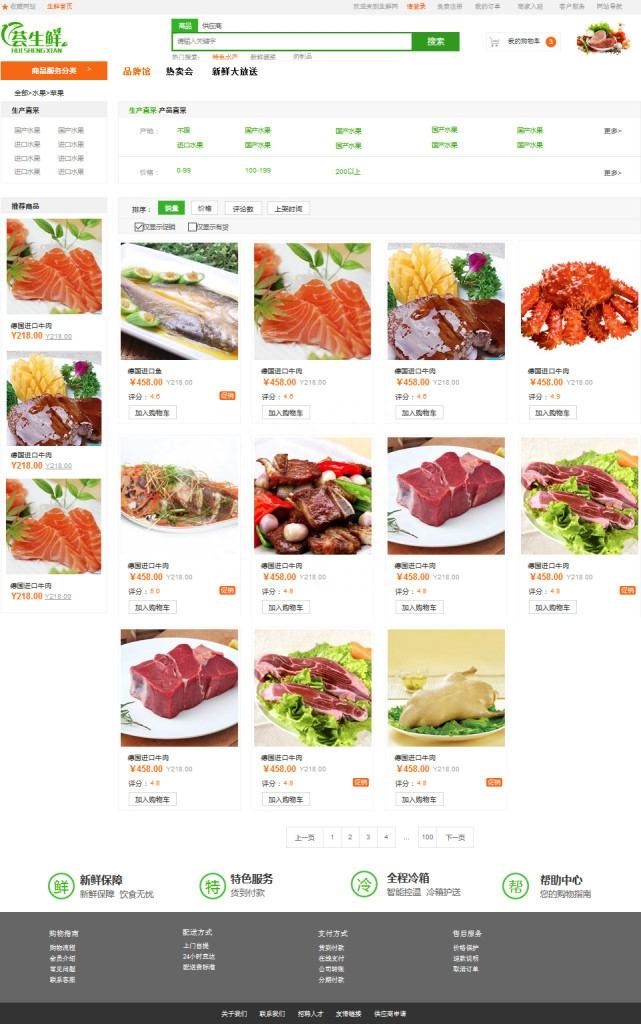This screenshot has width=641, height=1024.
Task: Tick the unchecked second filter checkbox
Action: click(192, 227)
